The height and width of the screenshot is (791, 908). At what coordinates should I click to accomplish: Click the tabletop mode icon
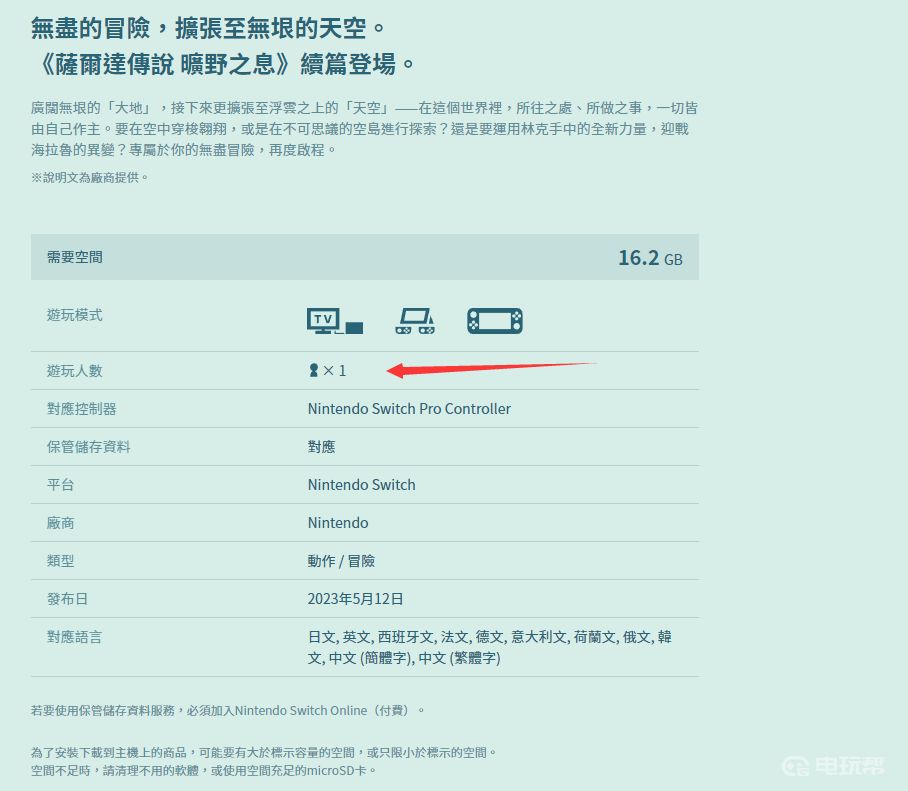click(x=414, y=320)
